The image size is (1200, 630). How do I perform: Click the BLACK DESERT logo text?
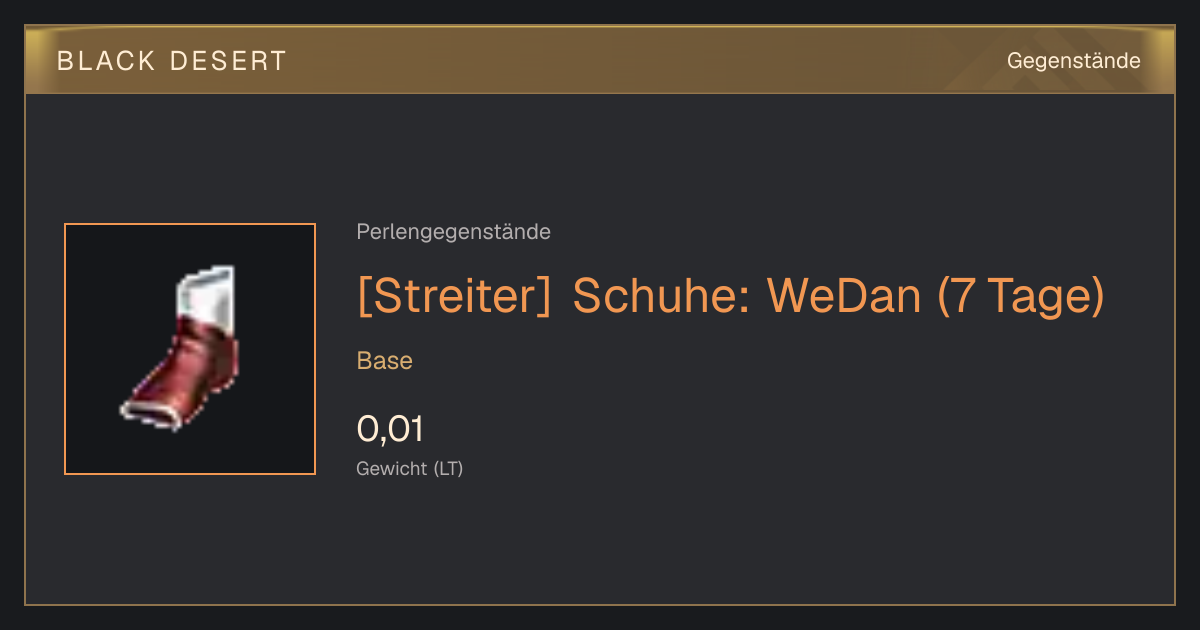[172, 61]
